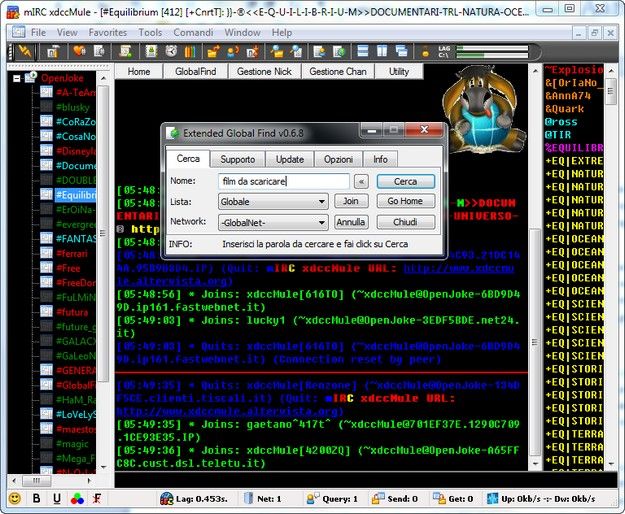Open Notify List toolbar icon
Image resolution: width=625 pixels, height=514 pixels.
click(319, 51)
